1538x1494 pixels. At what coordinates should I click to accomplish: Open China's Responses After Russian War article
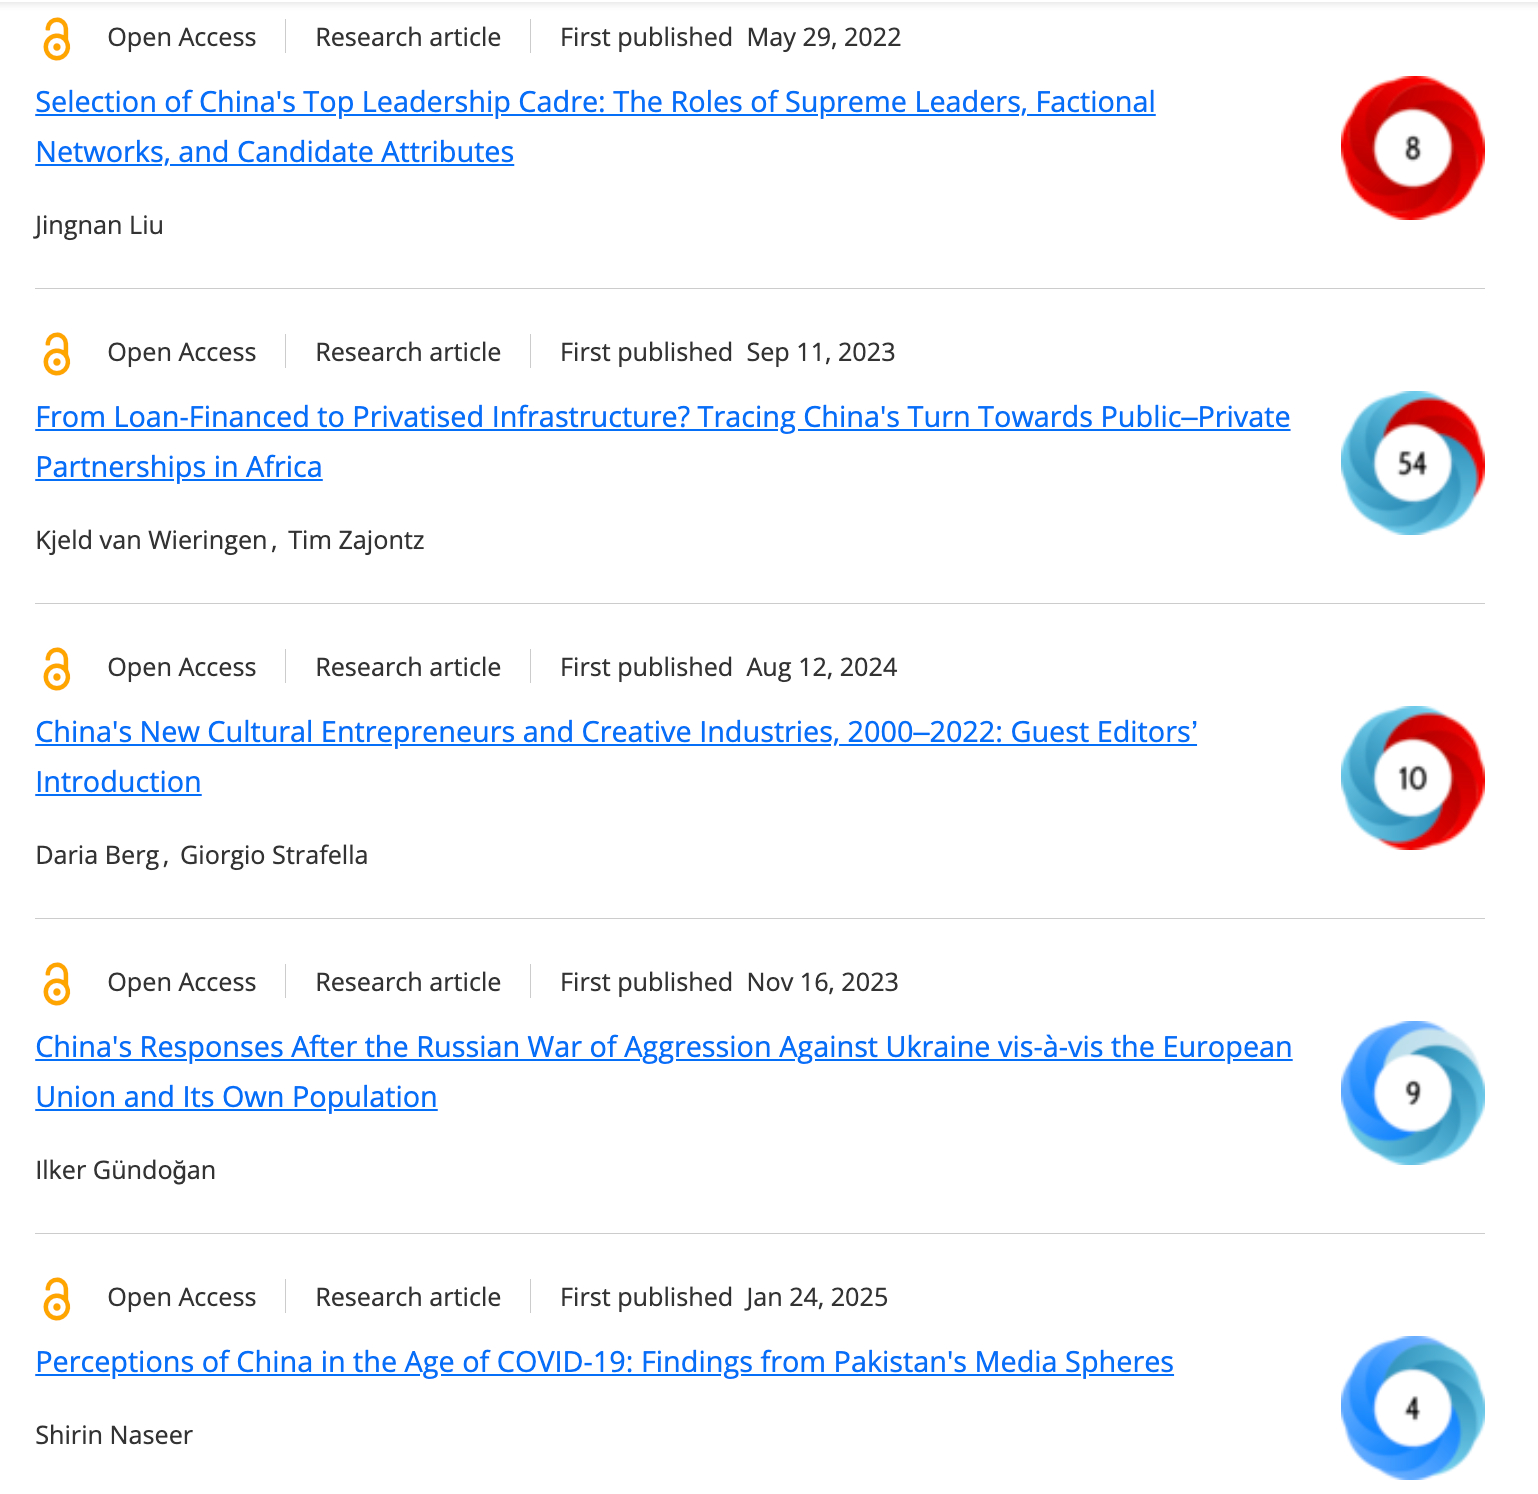663,1047
